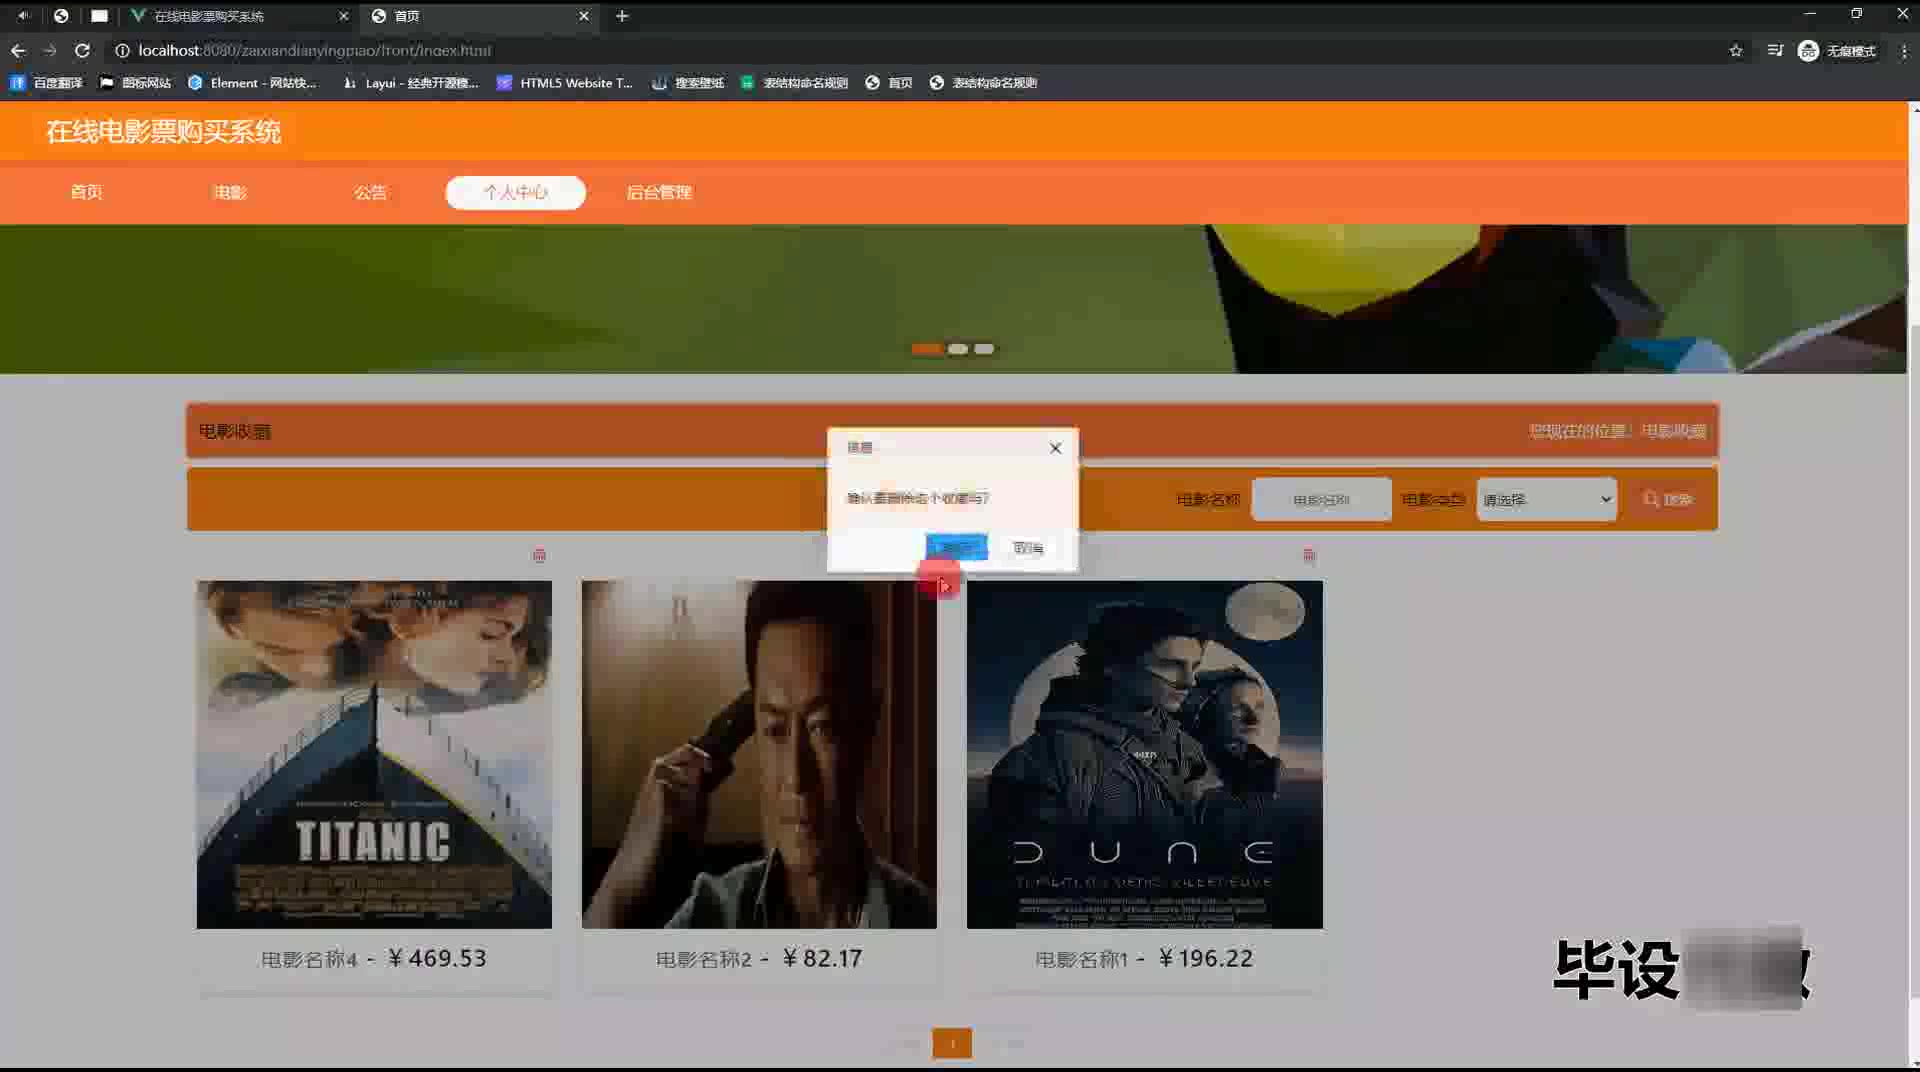Open the 后台管理 nav item
The image size is (1920, 1072).
pyautogui.click(x=659, y=192)
